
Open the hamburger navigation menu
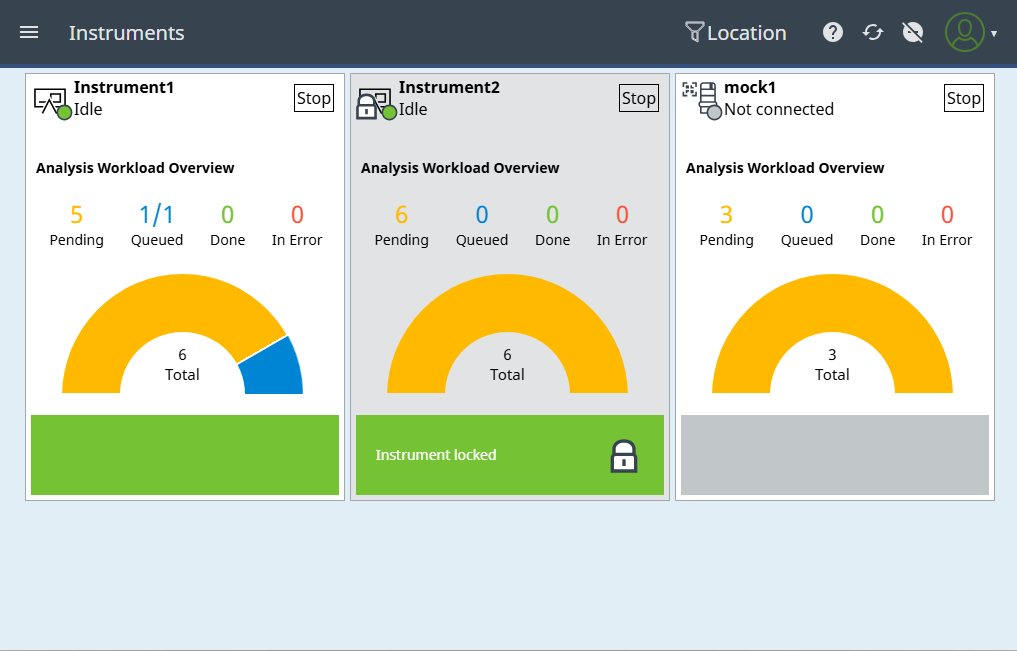(29, 32)
